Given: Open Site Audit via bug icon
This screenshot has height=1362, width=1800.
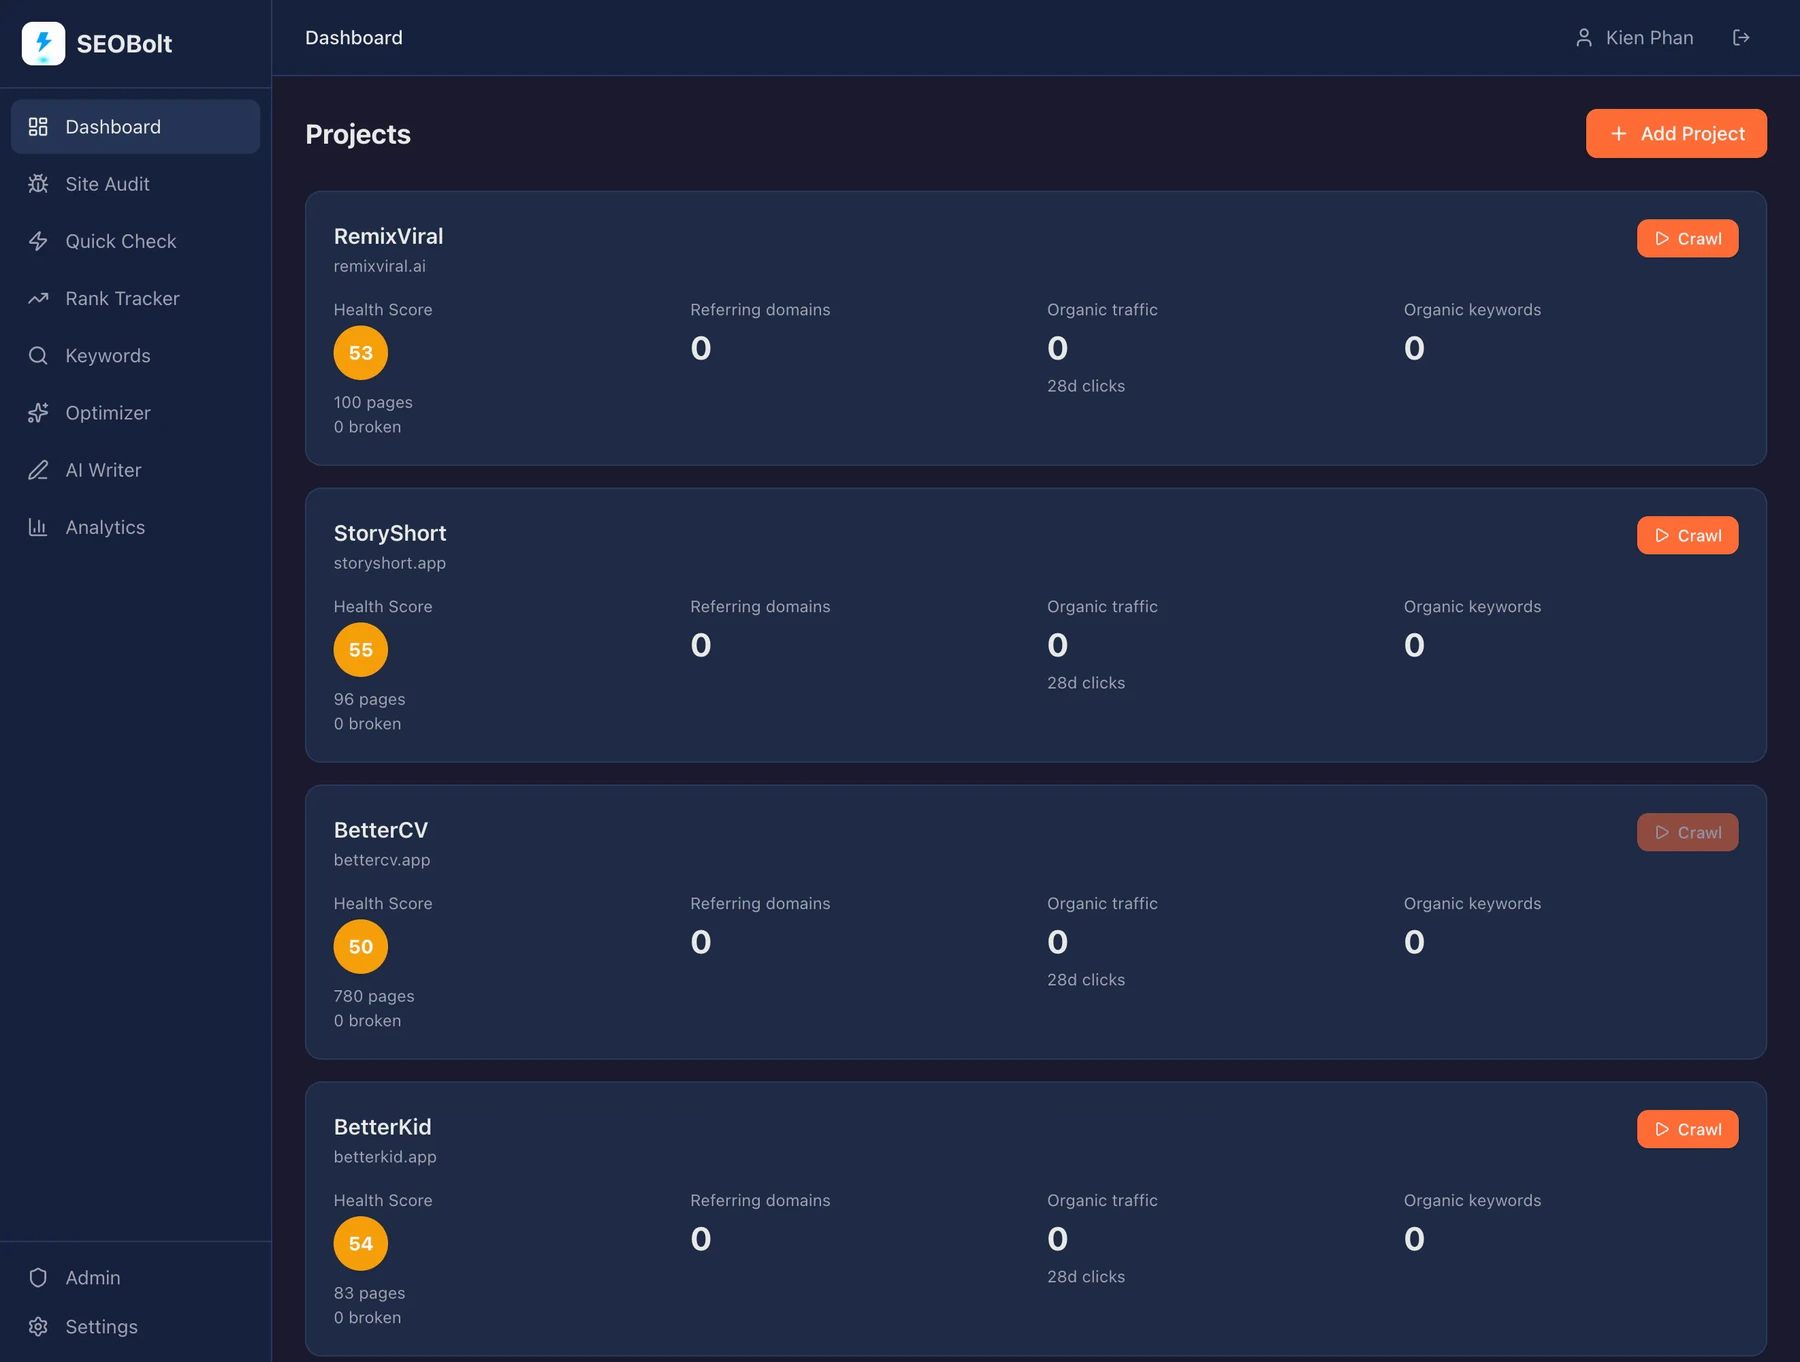Looking at the screenshot, I should click(x=38, y=184).
